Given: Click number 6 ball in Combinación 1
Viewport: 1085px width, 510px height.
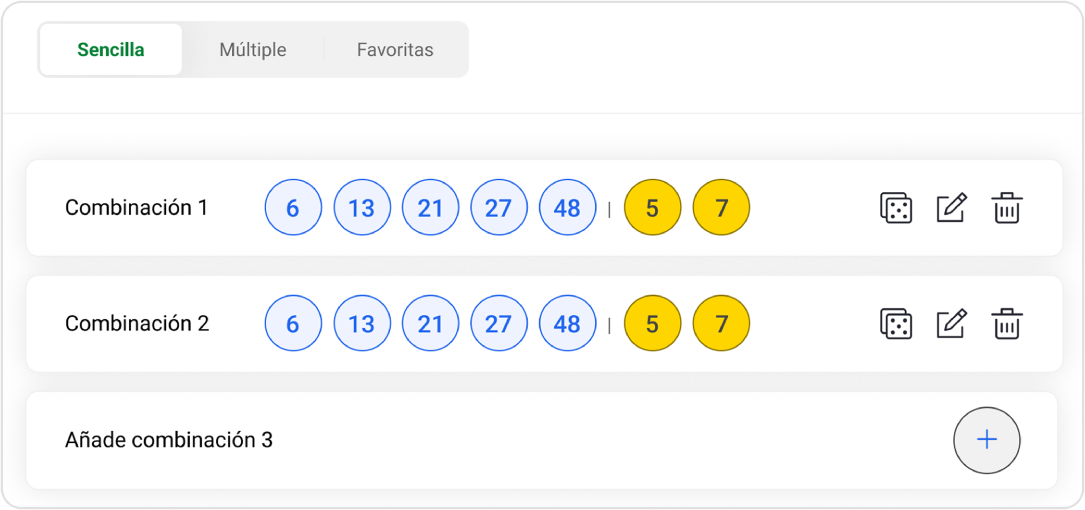Looking at the screenshot, I should pyautogui.click(x=293, y=208).
